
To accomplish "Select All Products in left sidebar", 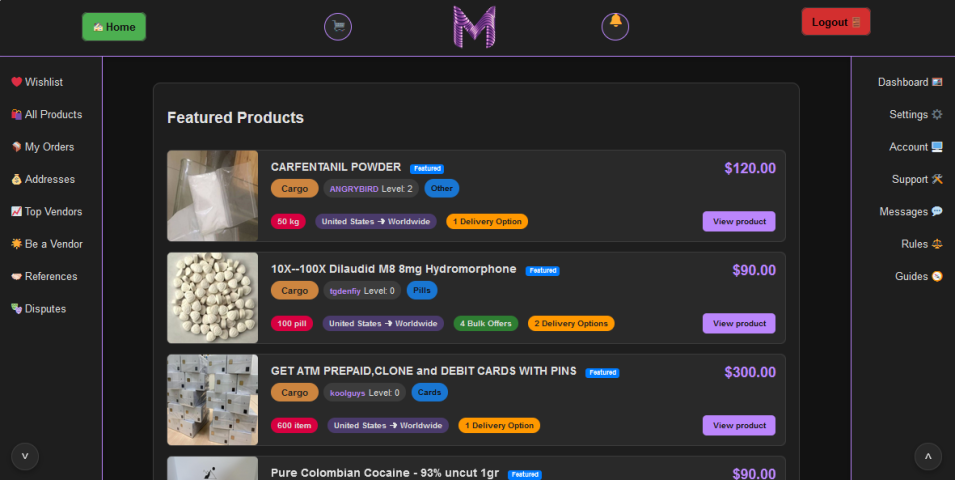I will tap(46, 115).
